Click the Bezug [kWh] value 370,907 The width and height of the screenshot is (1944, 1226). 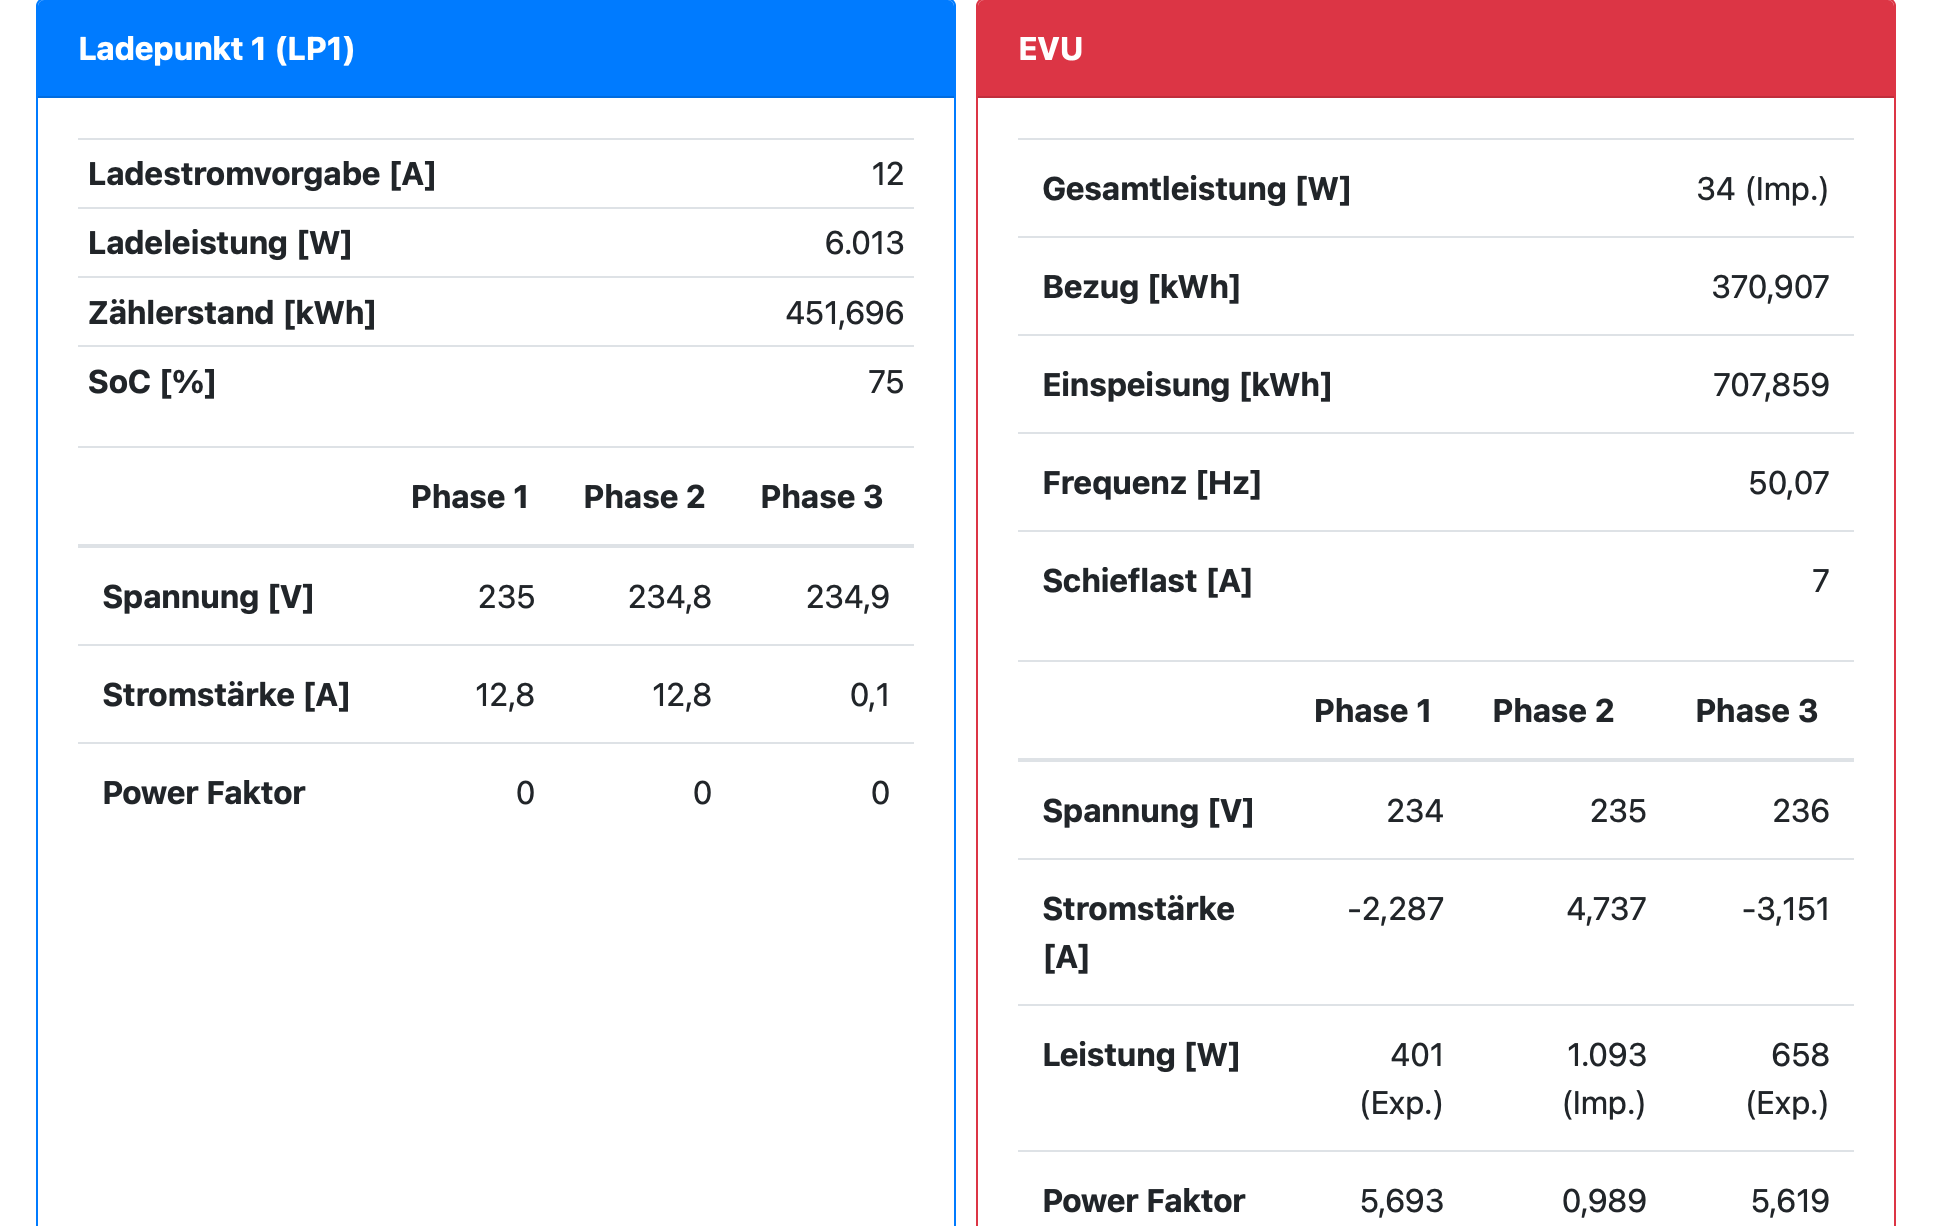click(1770, 287)
